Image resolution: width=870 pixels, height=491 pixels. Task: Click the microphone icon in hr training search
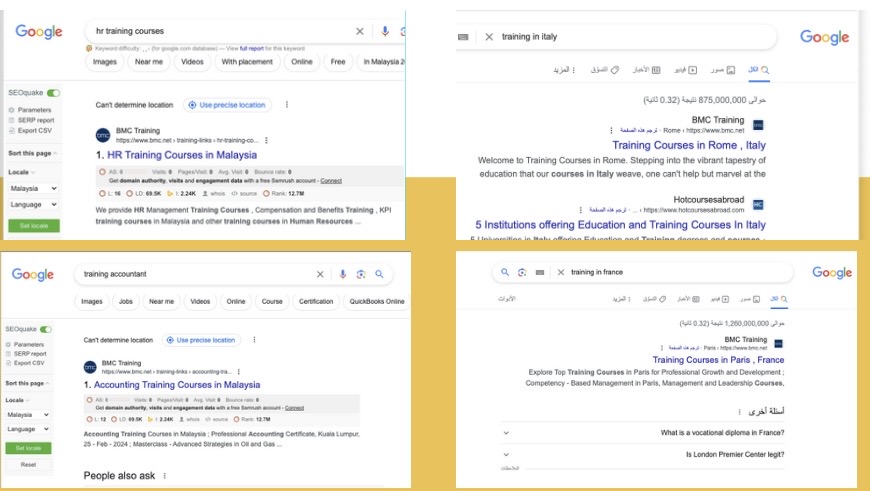click(x=385, y=31)
